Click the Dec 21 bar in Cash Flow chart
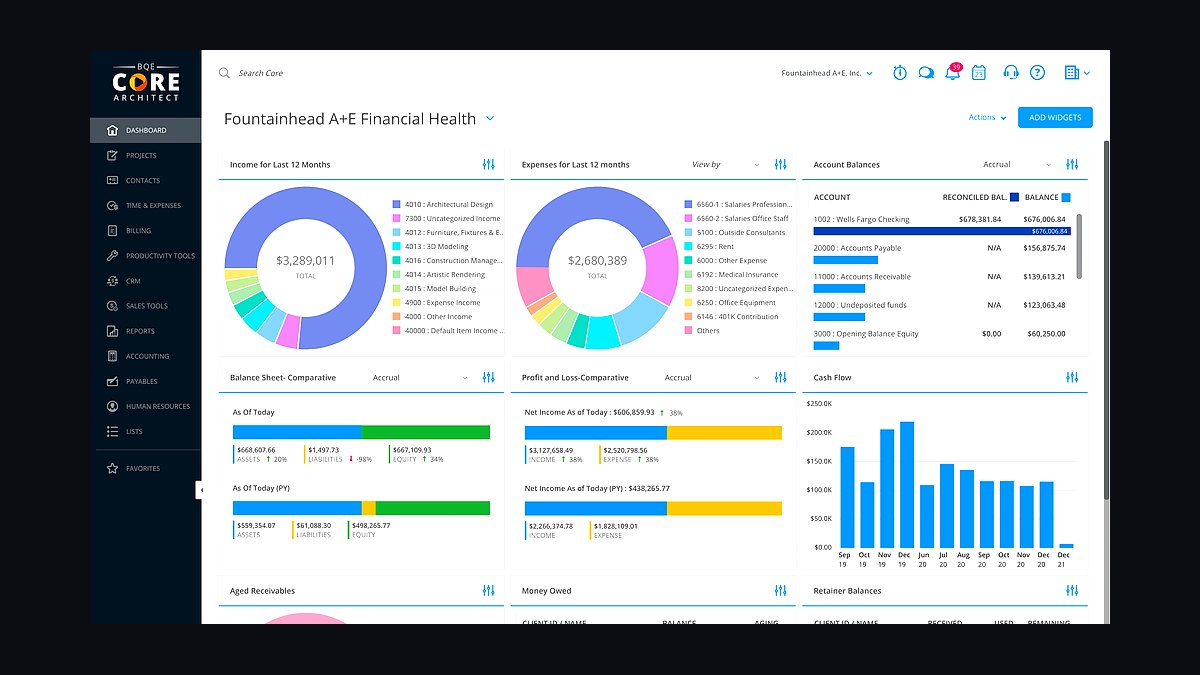 coord(1066,545)
